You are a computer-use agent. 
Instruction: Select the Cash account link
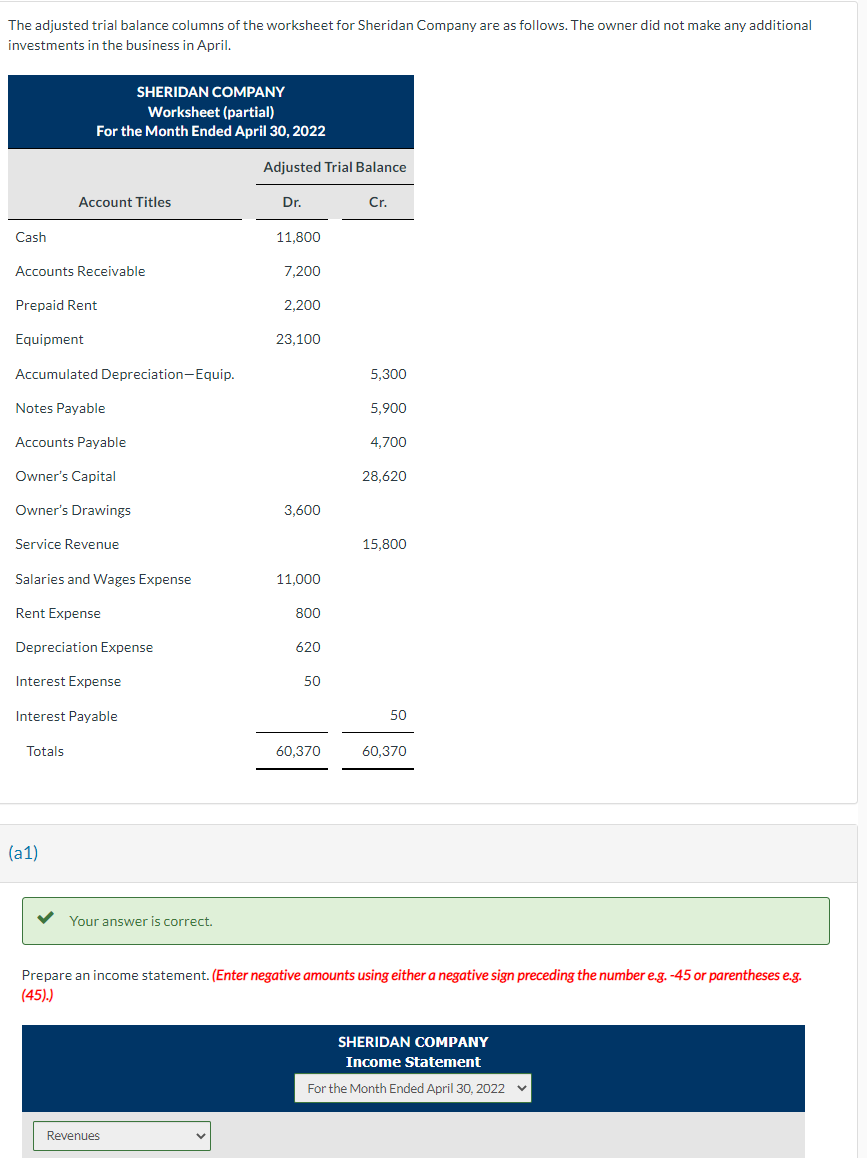tap(30, 237)
